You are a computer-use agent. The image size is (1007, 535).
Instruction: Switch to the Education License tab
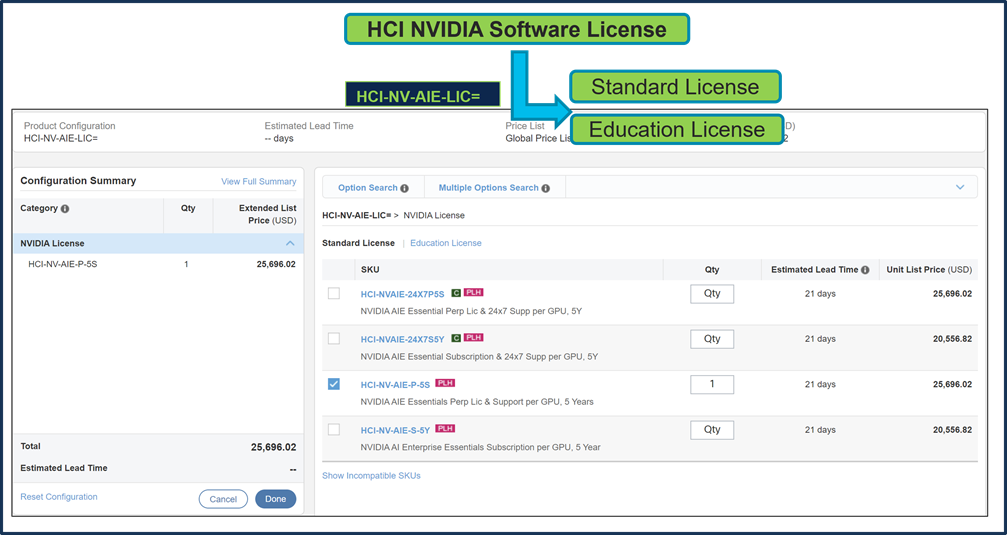[446, 243]
